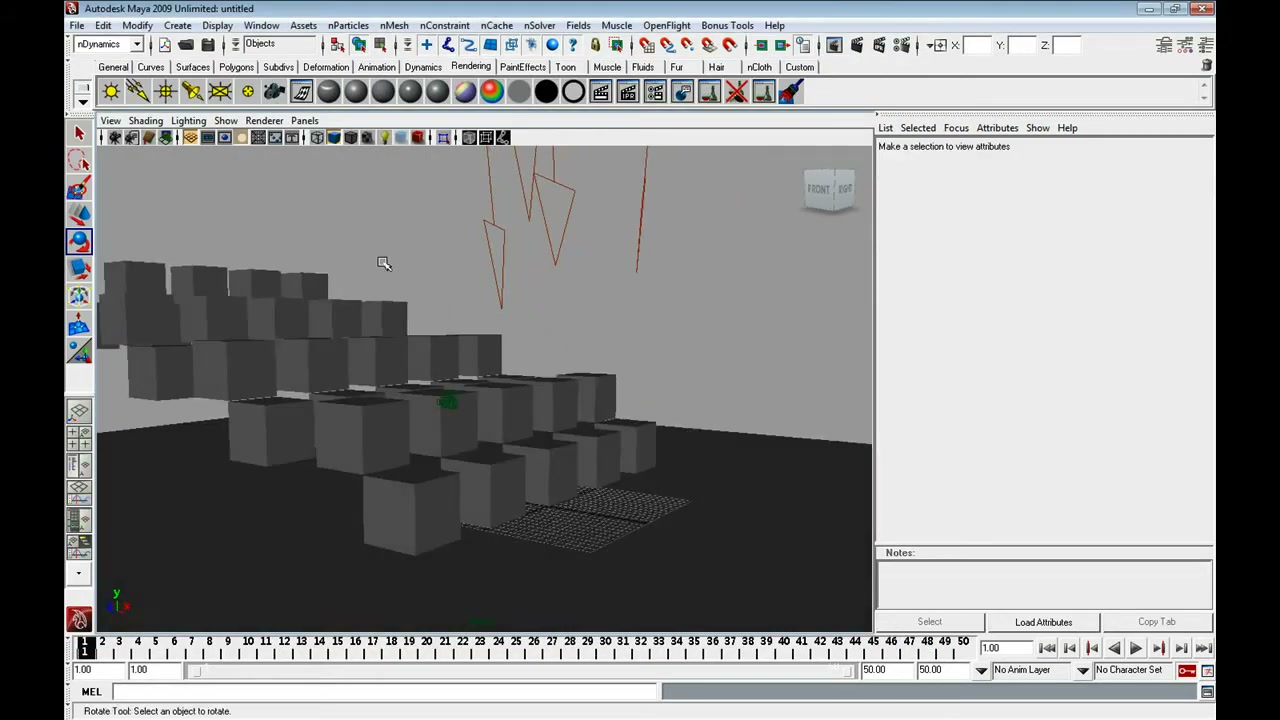Click the Copy Tab button
Image resolution: width=1280 pixels, height=720 pixels.
click(x=1156, y=622)
